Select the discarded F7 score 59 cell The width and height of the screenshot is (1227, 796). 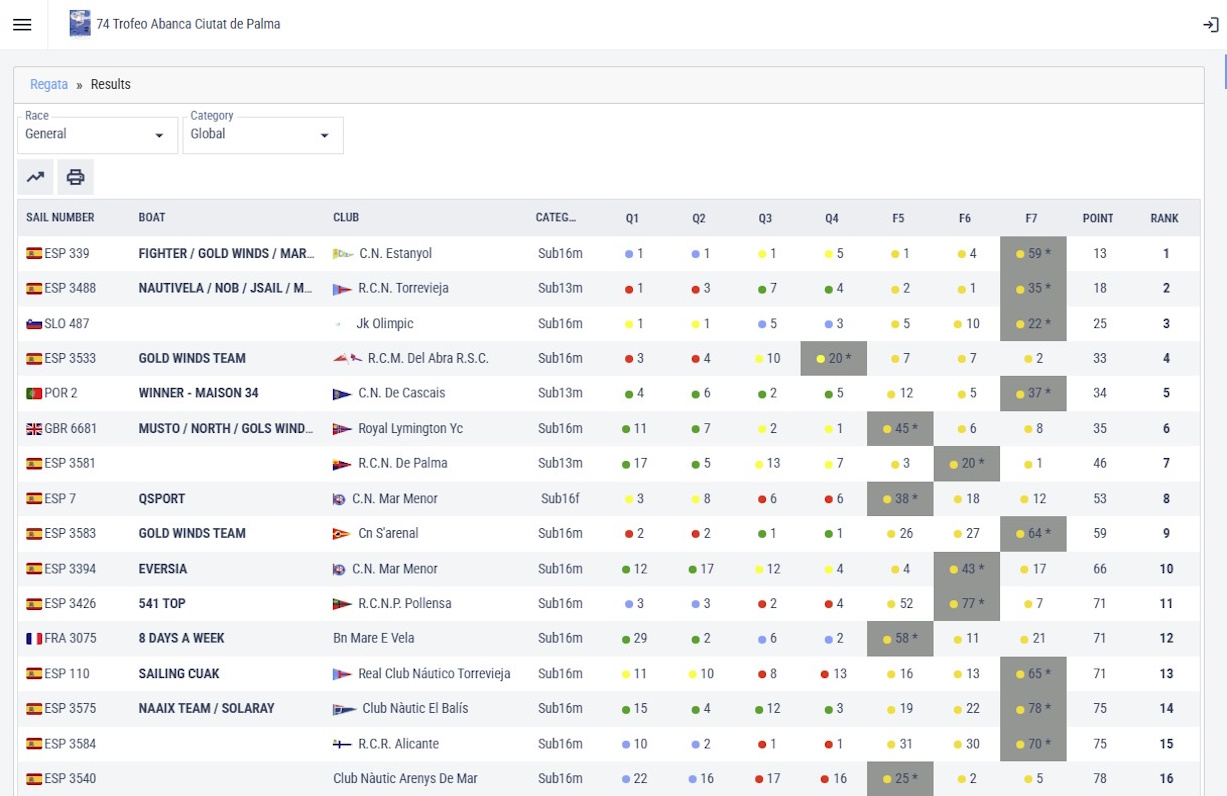(x=1033, y=254)
